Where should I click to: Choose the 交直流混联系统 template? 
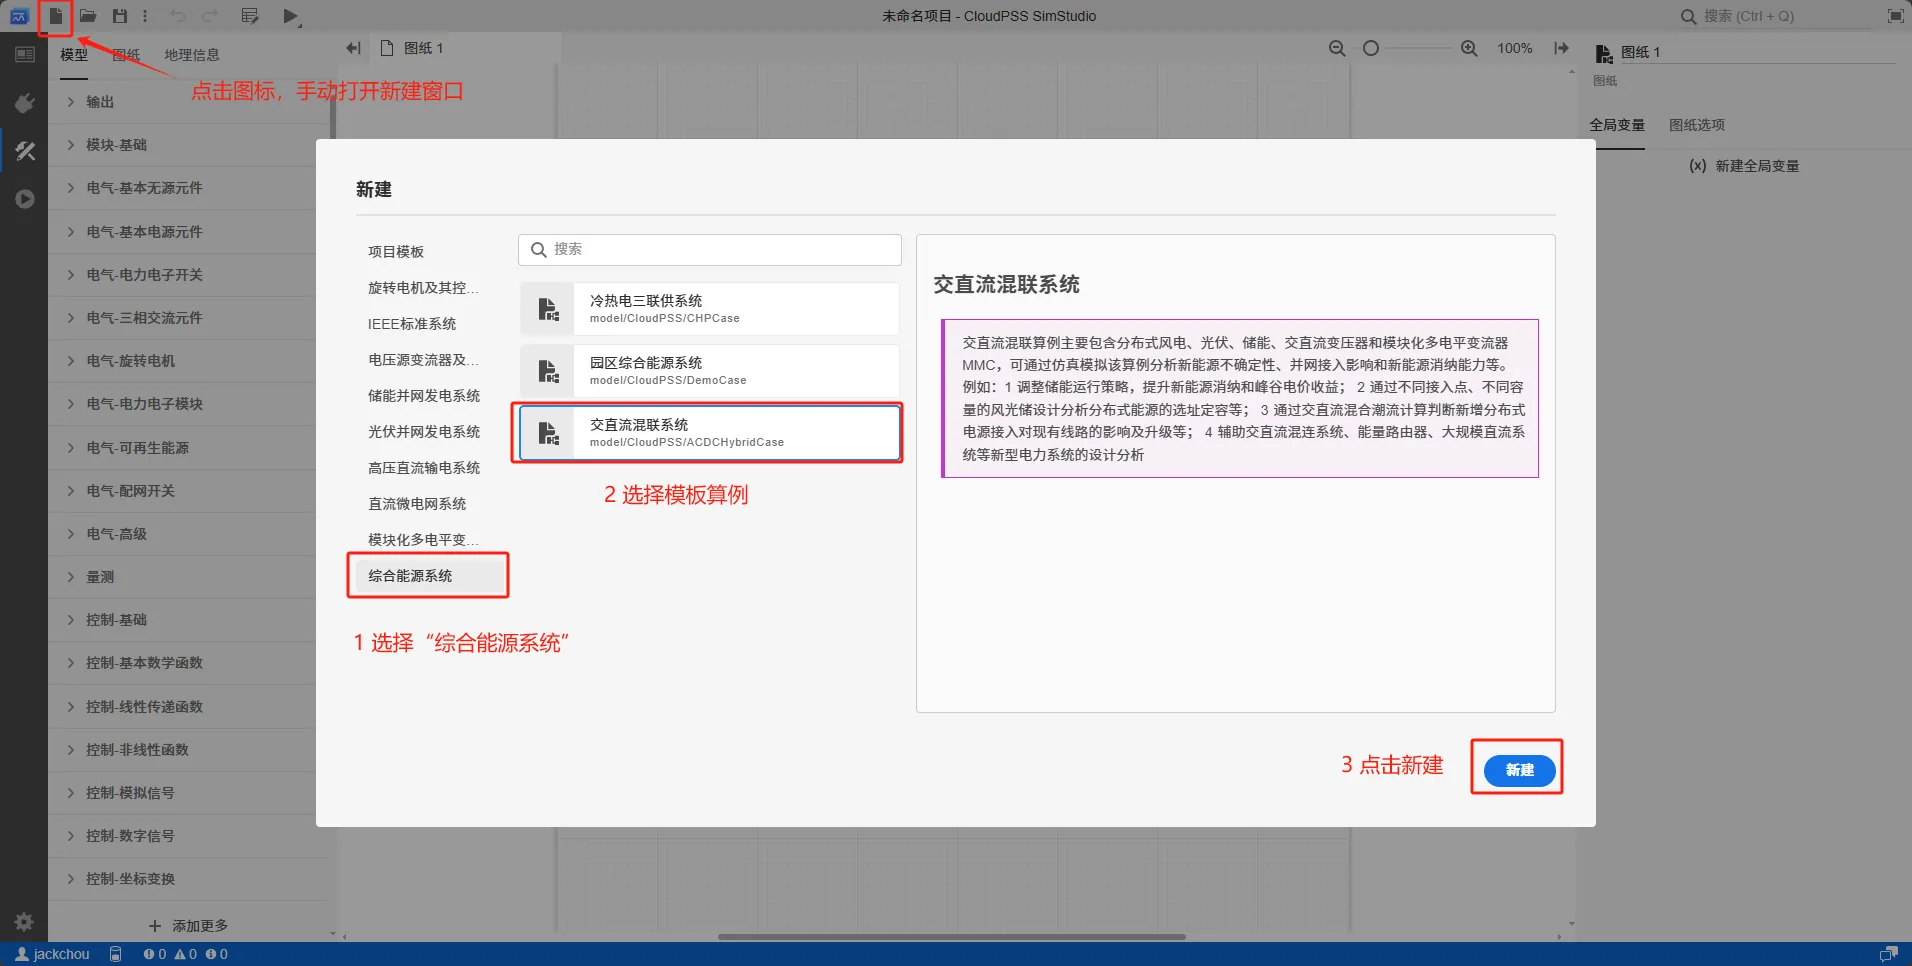pos(709,433)
